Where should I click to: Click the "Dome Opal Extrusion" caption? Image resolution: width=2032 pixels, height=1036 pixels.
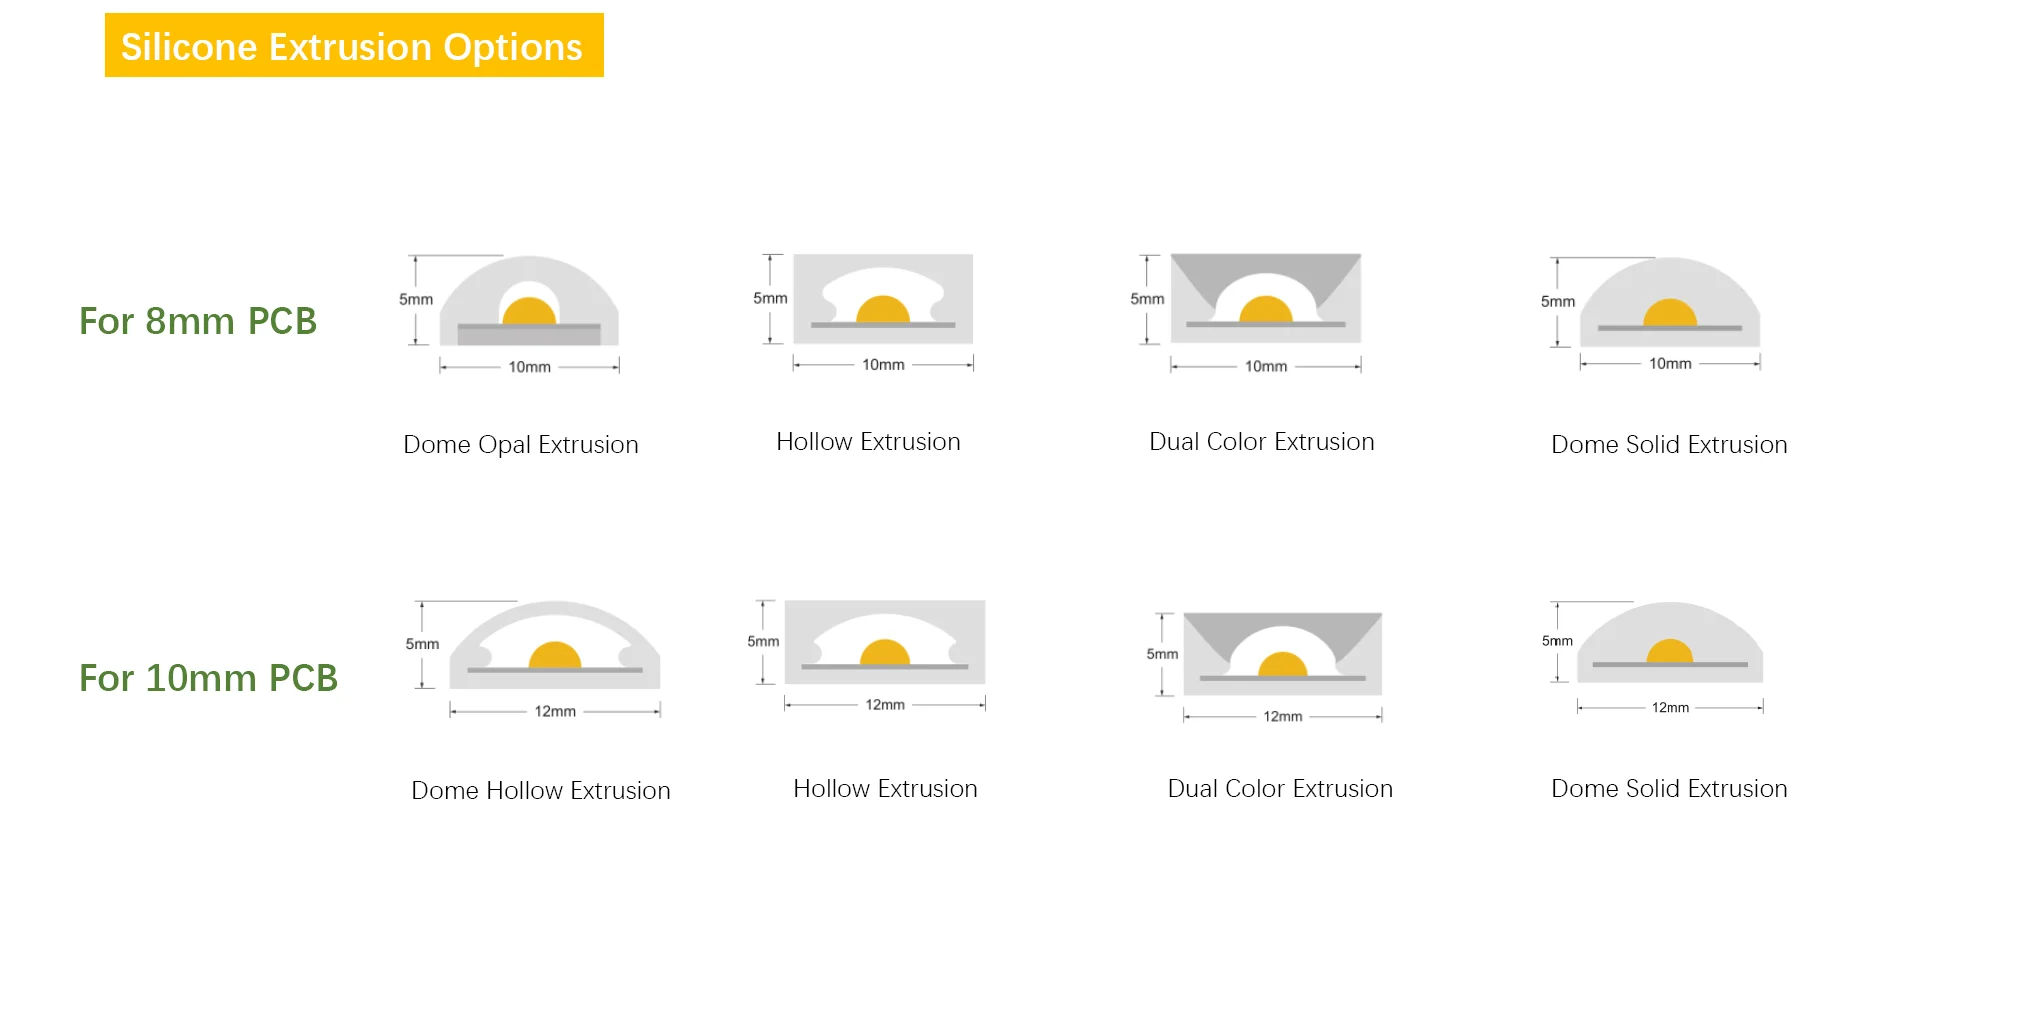(x=520, y=445)
